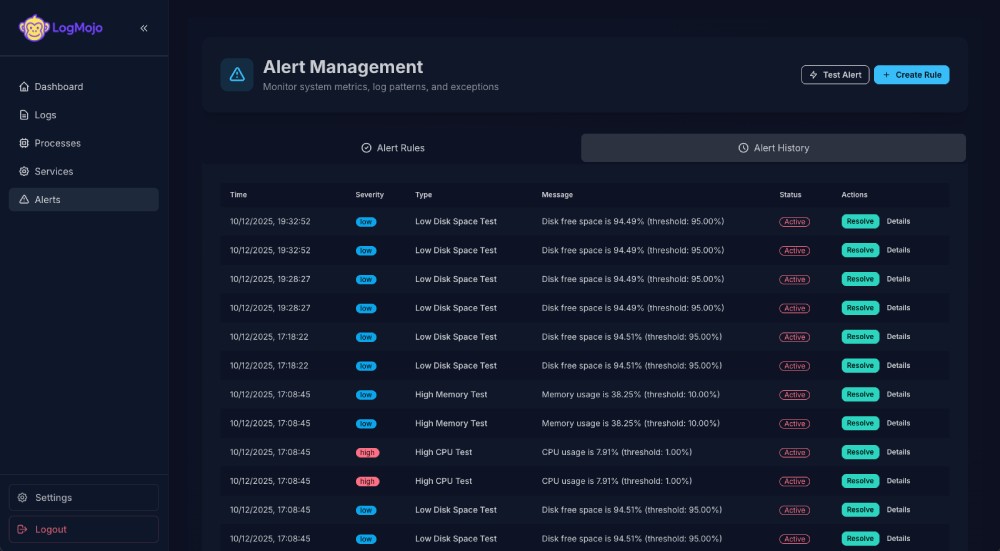Image resolution: width=1000 pixels, height=551 pixels.
Task: Click the LogMojo monkey logo
Action: click(34, 28)
